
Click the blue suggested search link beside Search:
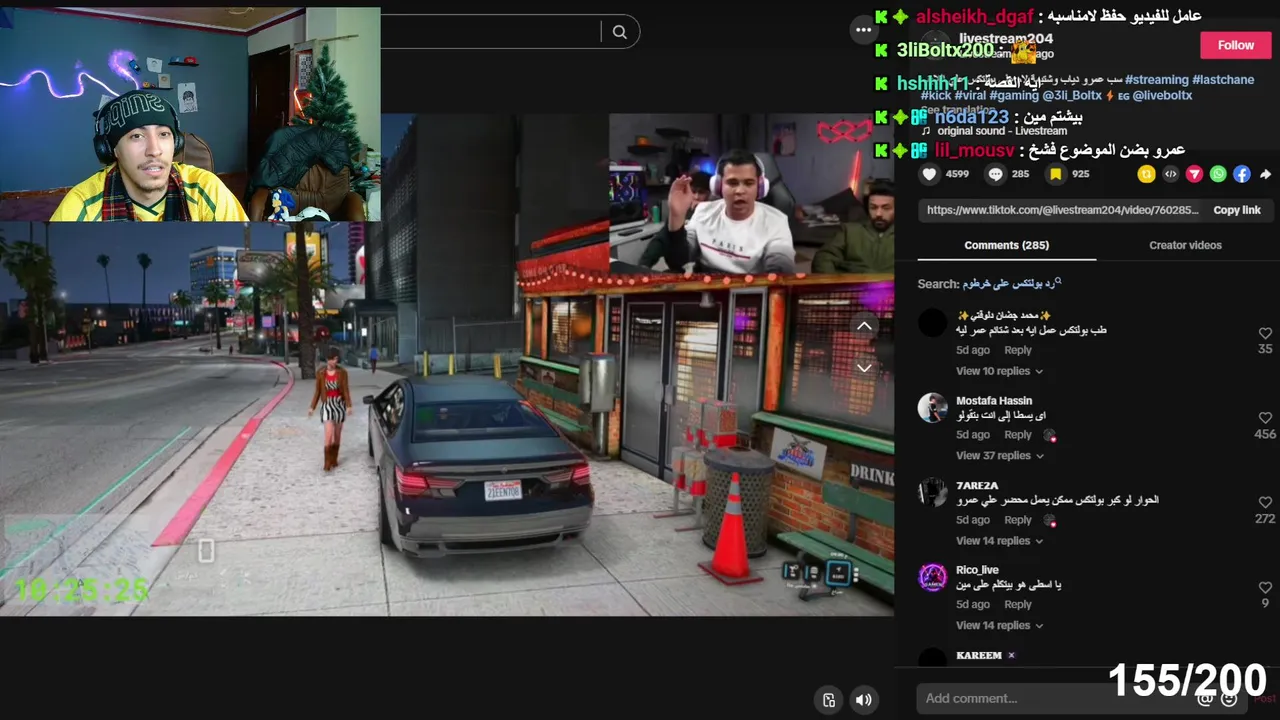(1011, 284)
